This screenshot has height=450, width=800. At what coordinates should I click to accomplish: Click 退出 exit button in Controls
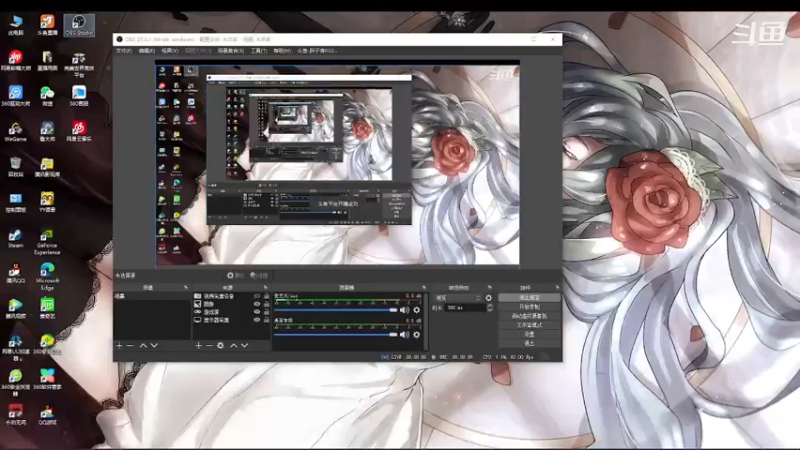tap(529, 343)
